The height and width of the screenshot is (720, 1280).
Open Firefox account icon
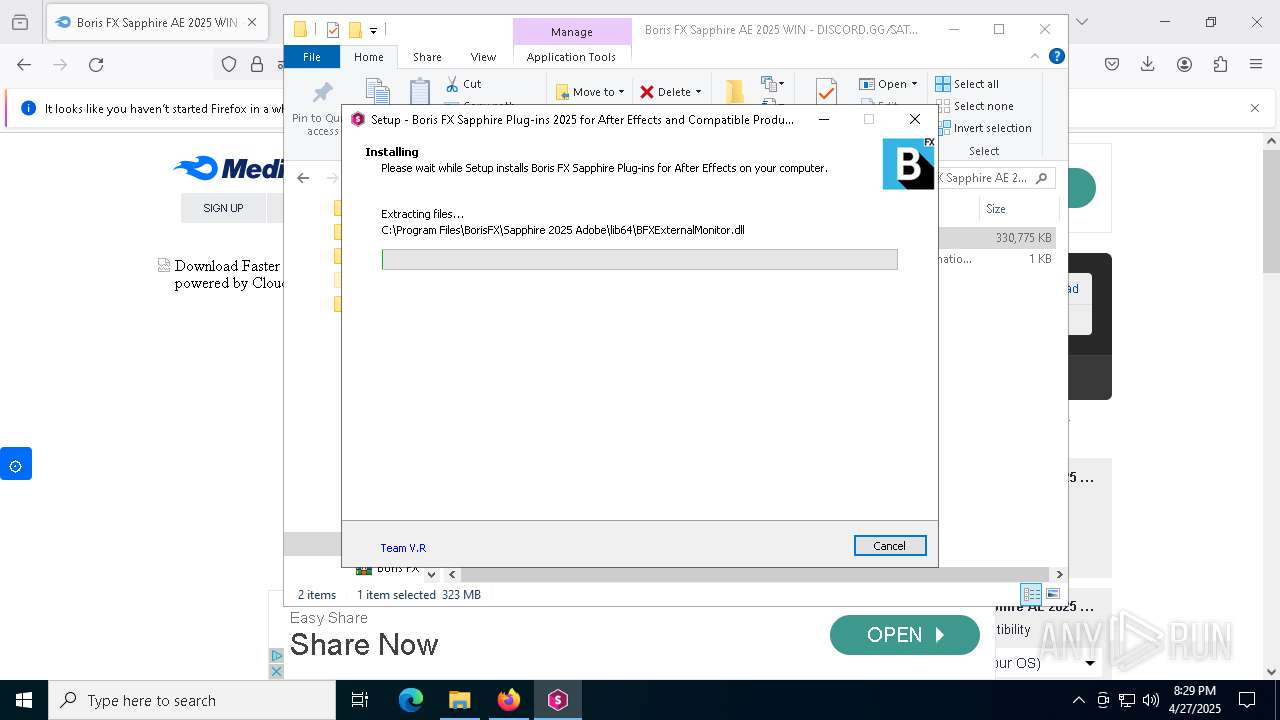pyautogui.click(x=1184, y=65)
